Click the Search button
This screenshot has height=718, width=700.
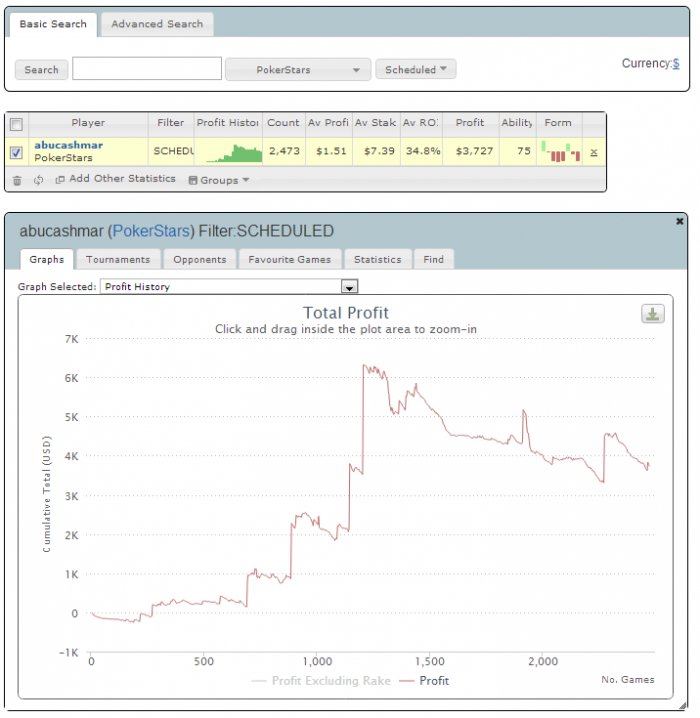(x=41, y=70)
